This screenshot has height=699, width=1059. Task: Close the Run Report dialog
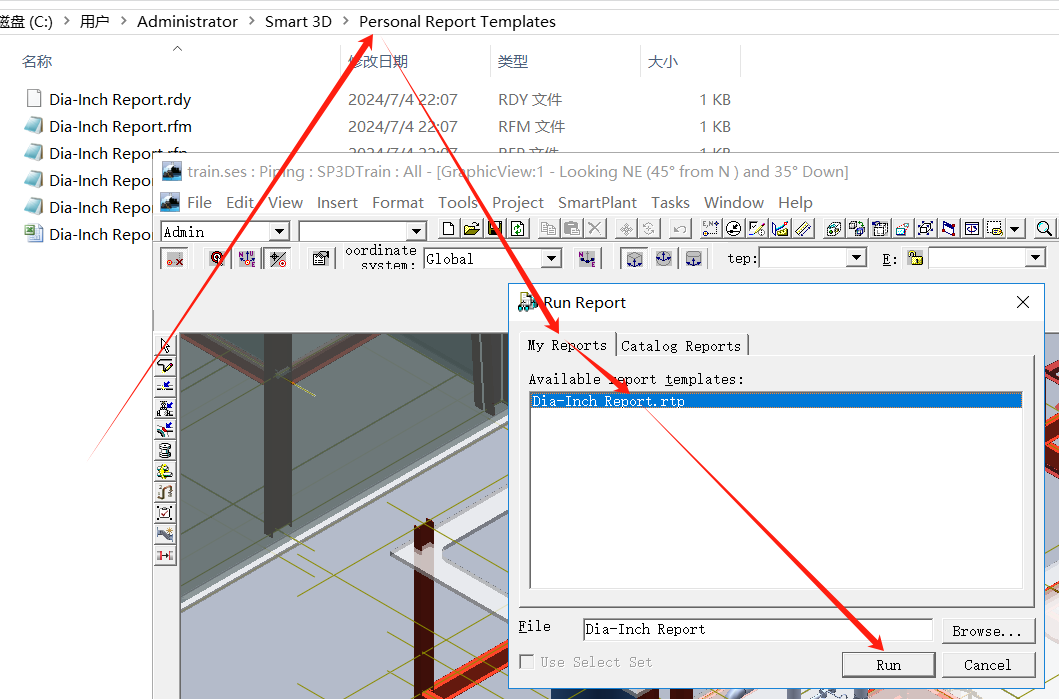(x=1023, y=303)
